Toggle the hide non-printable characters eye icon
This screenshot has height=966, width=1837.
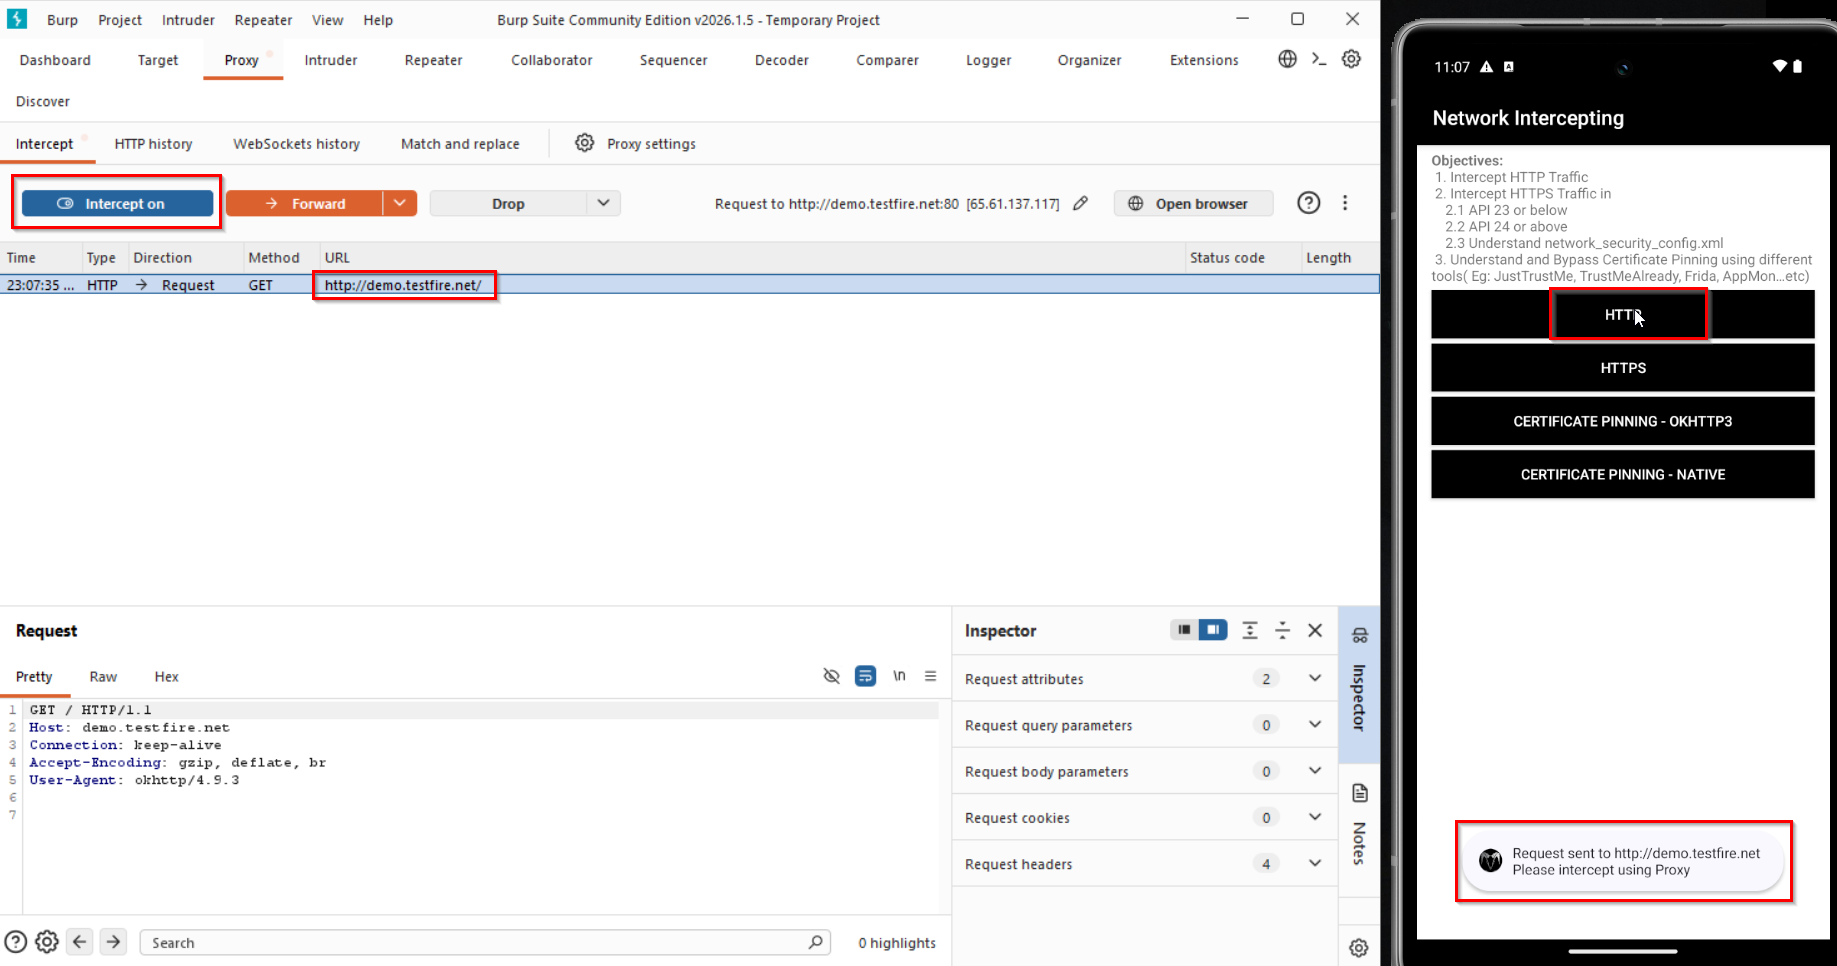[x=831, y=676]
